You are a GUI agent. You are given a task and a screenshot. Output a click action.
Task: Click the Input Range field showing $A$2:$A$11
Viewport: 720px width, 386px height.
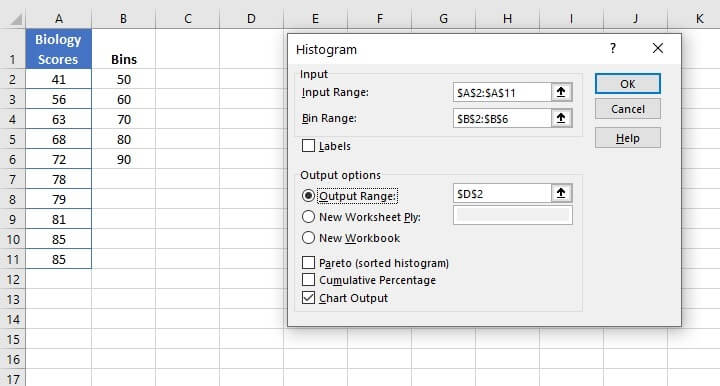click(502, 92)
